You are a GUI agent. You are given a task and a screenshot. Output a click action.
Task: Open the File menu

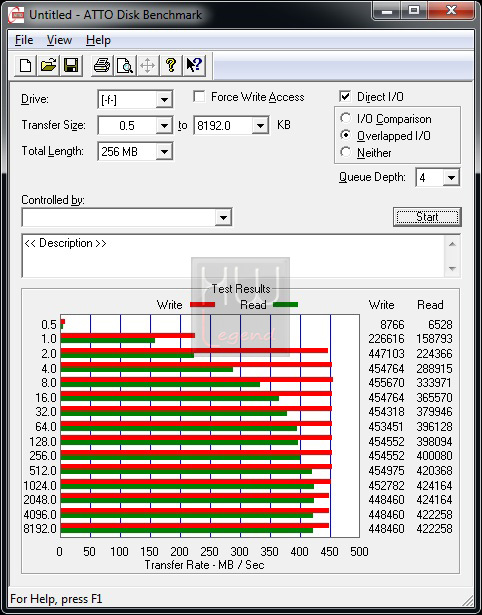(24, 40)
